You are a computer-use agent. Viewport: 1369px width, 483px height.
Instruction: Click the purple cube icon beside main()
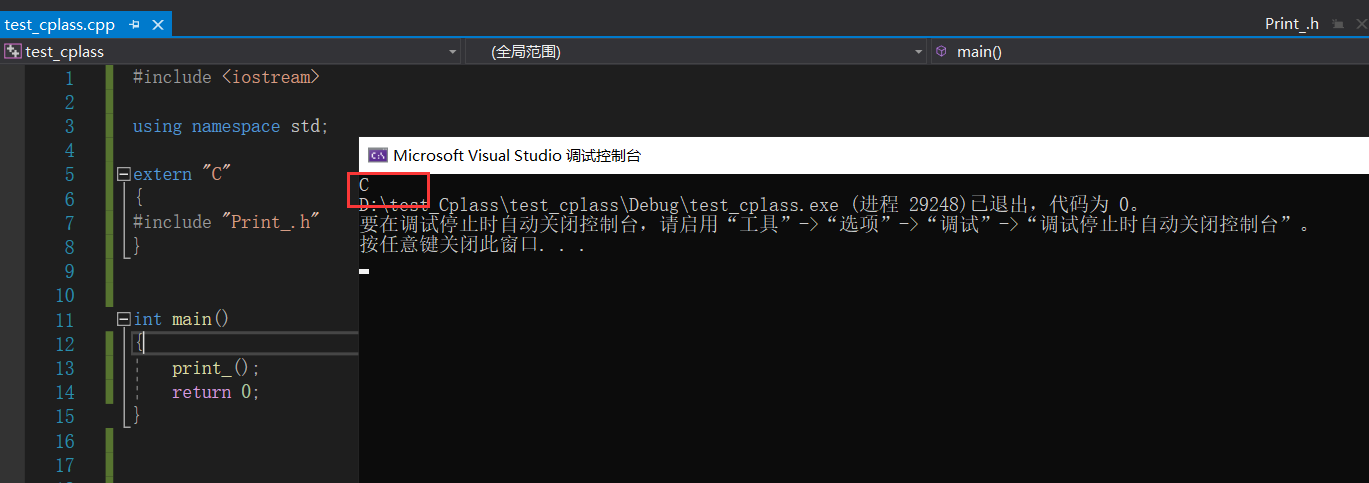[x=941, y=51]
